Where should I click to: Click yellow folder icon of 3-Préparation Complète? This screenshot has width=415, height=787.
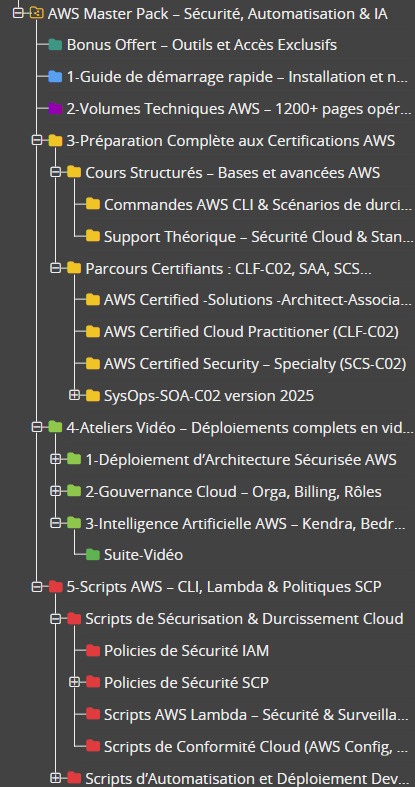point(55,141)
